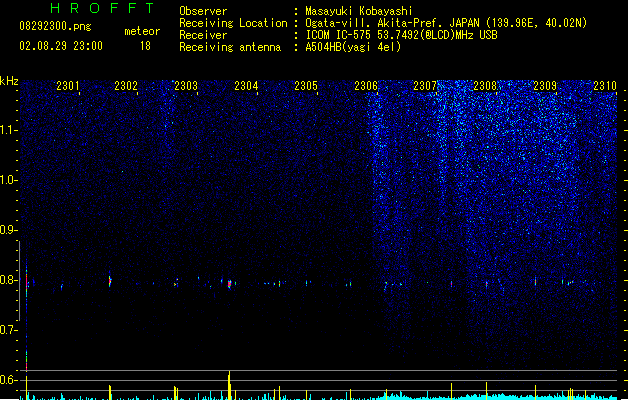629x400 pixels.
Task: Click the 2307 time marker
Action: pos(425,86)
